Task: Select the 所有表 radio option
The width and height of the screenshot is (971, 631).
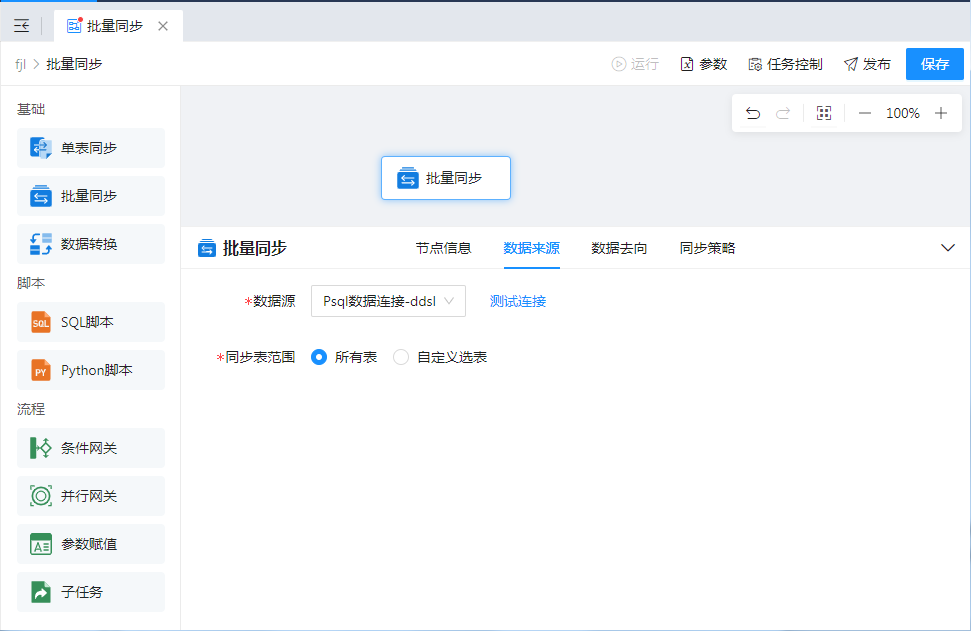Action: (320, 357)
